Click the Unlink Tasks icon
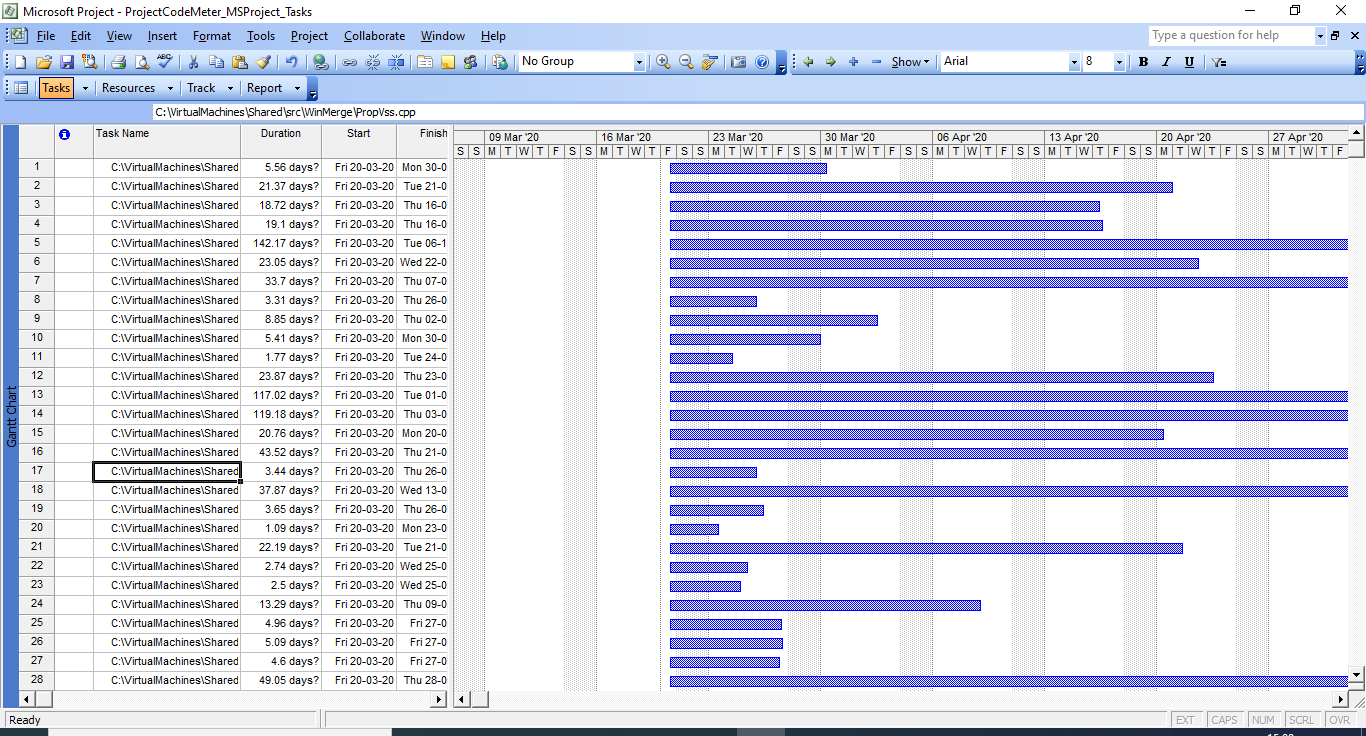The width and height of the screenshot is (1366, 736). coord(373,62)
